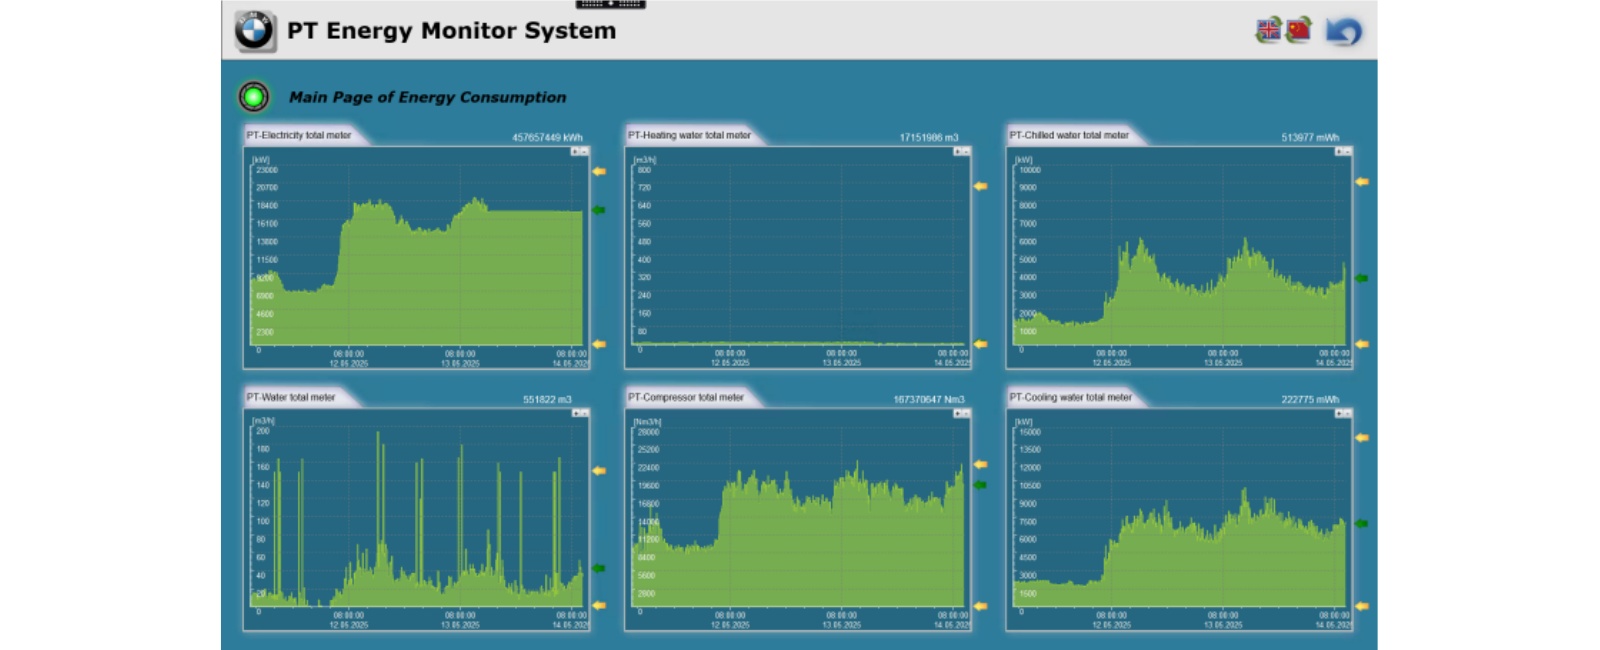Open the PT-Heating water total meter tab
1600x650 pixels.
click(x=689, y=135)
